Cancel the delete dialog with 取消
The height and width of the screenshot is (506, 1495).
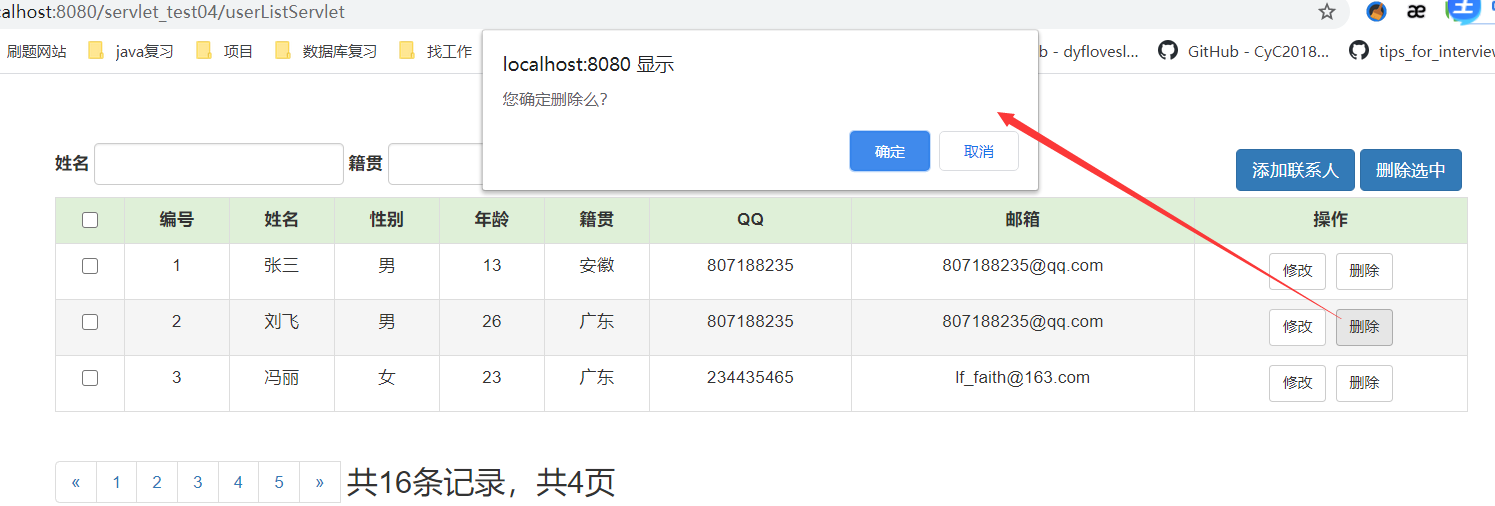pos(979,151)
